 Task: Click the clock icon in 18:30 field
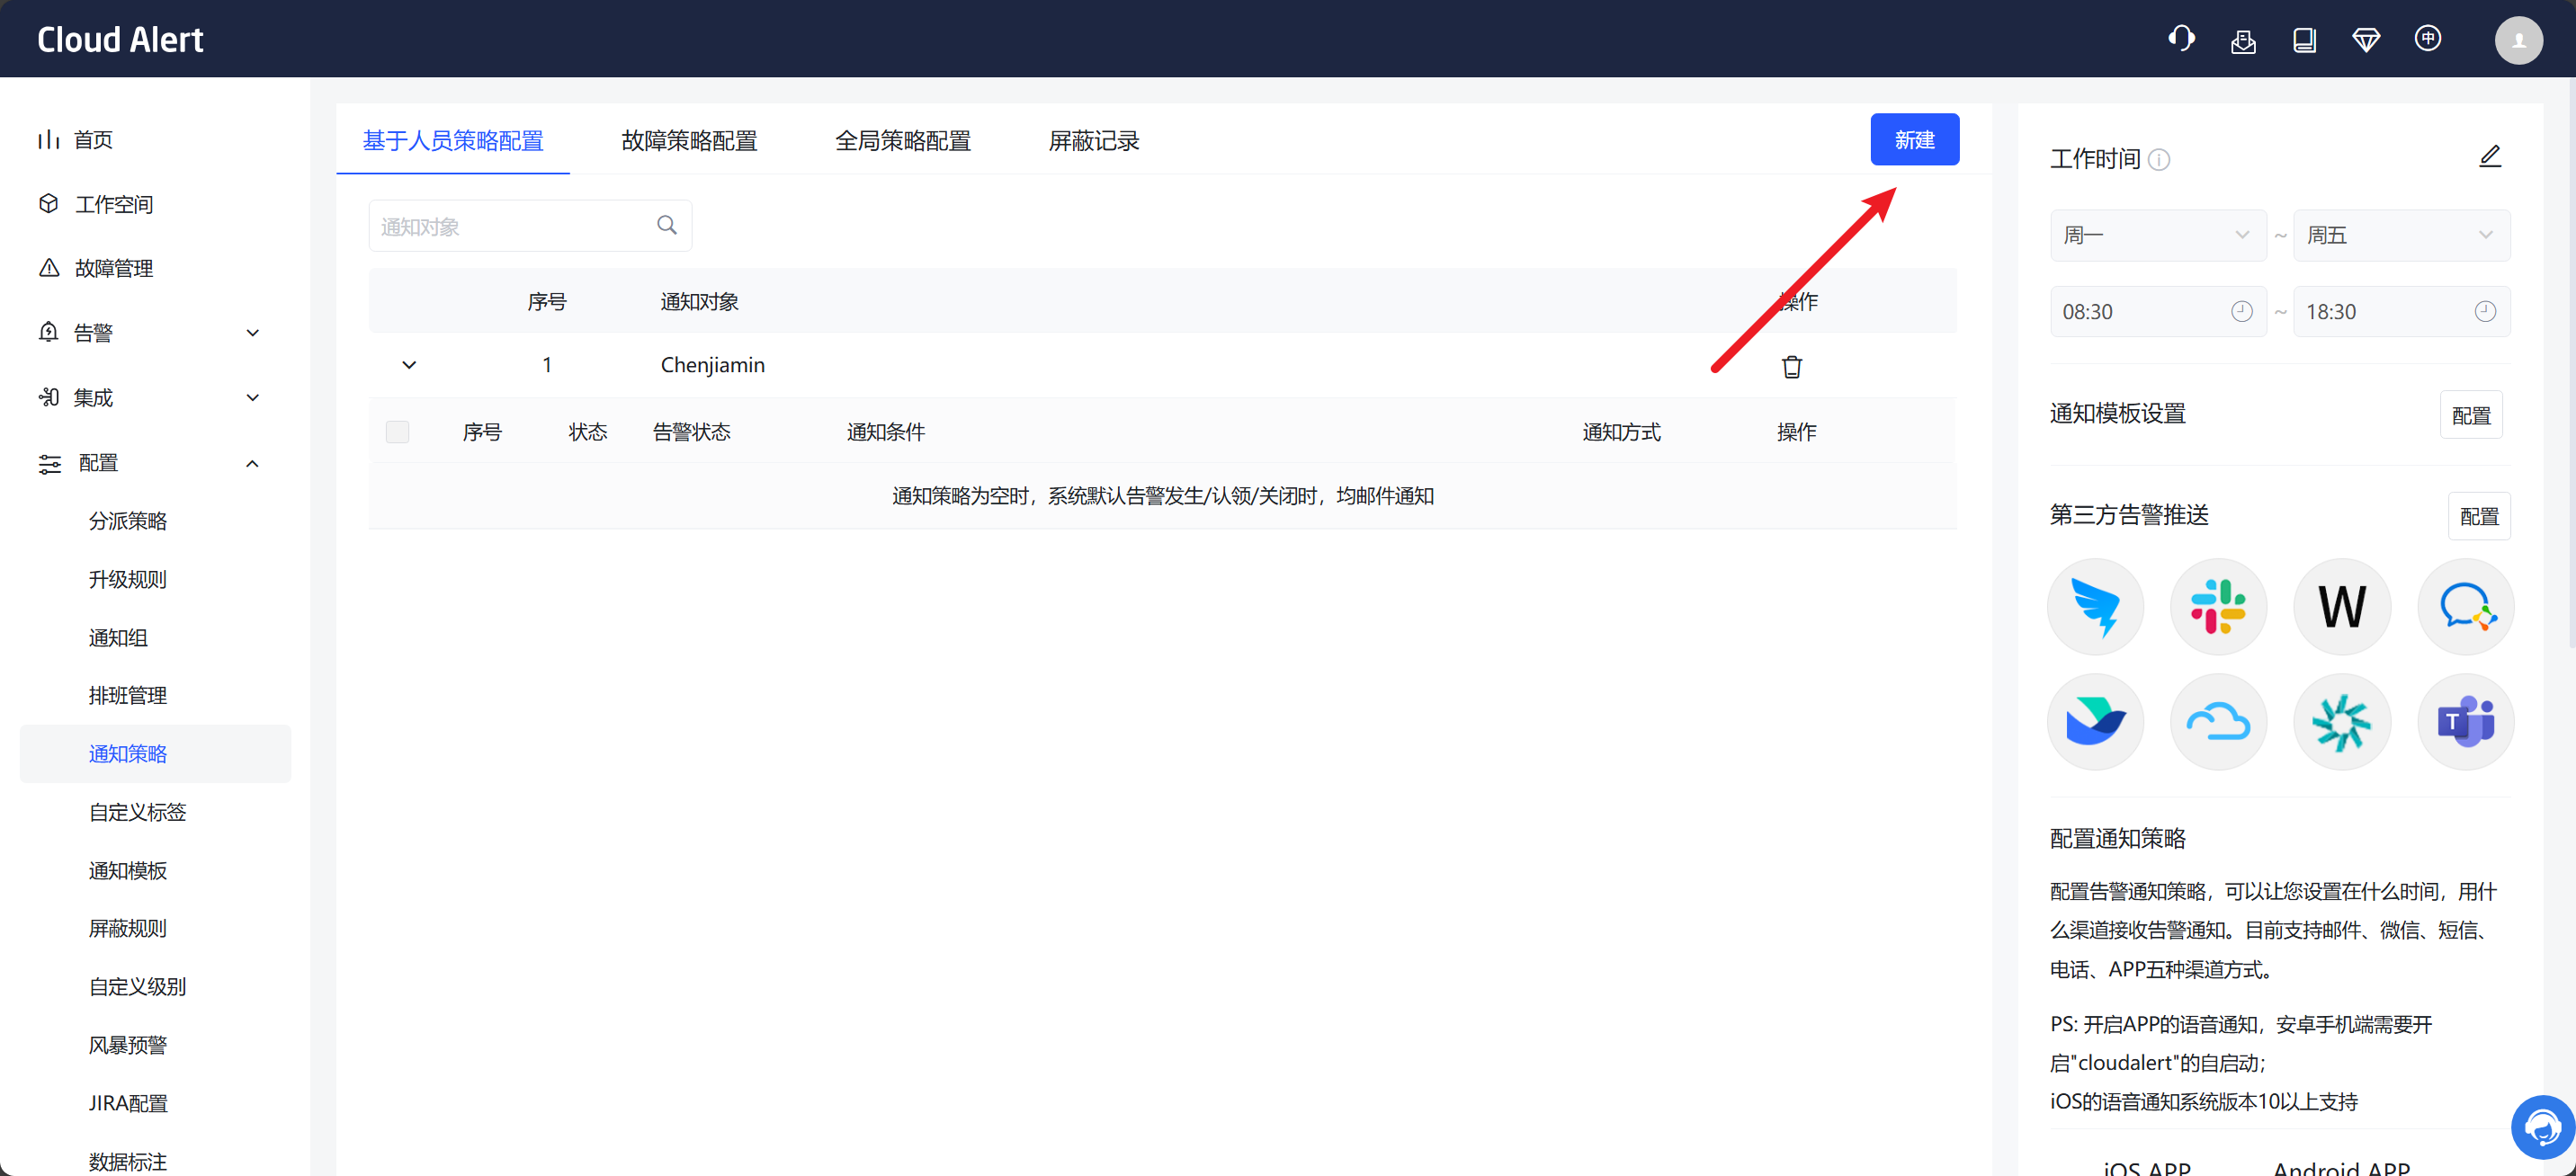(2484, 312)
